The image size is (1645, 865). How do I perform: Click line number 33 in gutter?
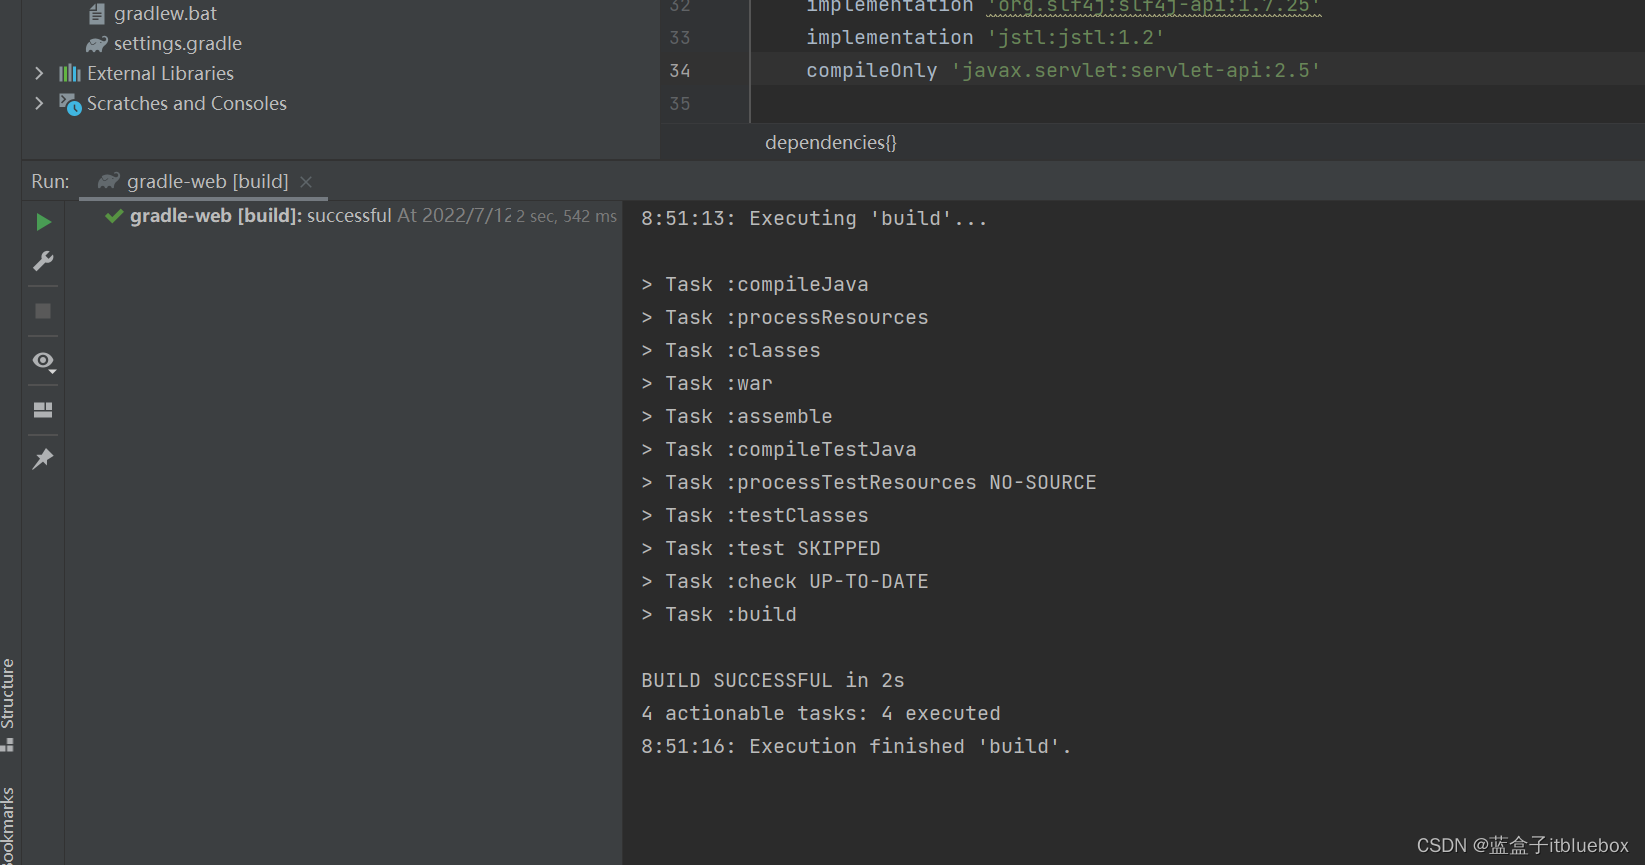680,38
